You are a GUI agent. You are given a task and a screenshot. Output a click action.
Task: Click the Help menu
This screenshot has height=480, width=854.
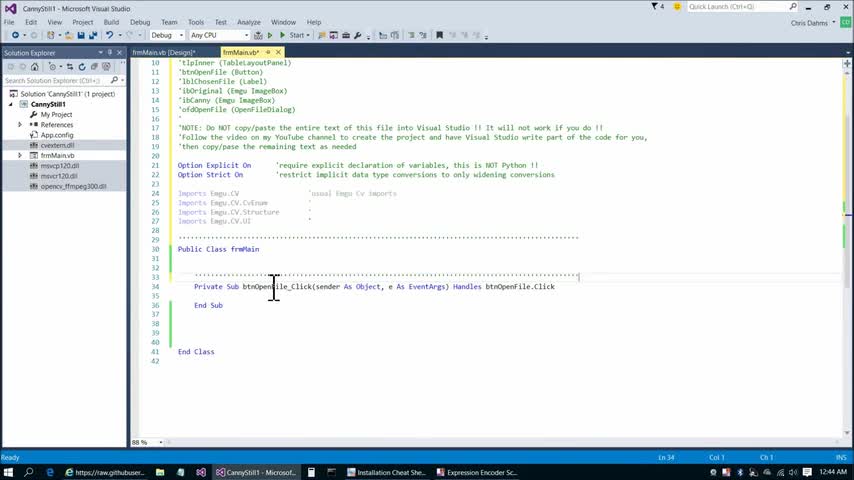314,22
